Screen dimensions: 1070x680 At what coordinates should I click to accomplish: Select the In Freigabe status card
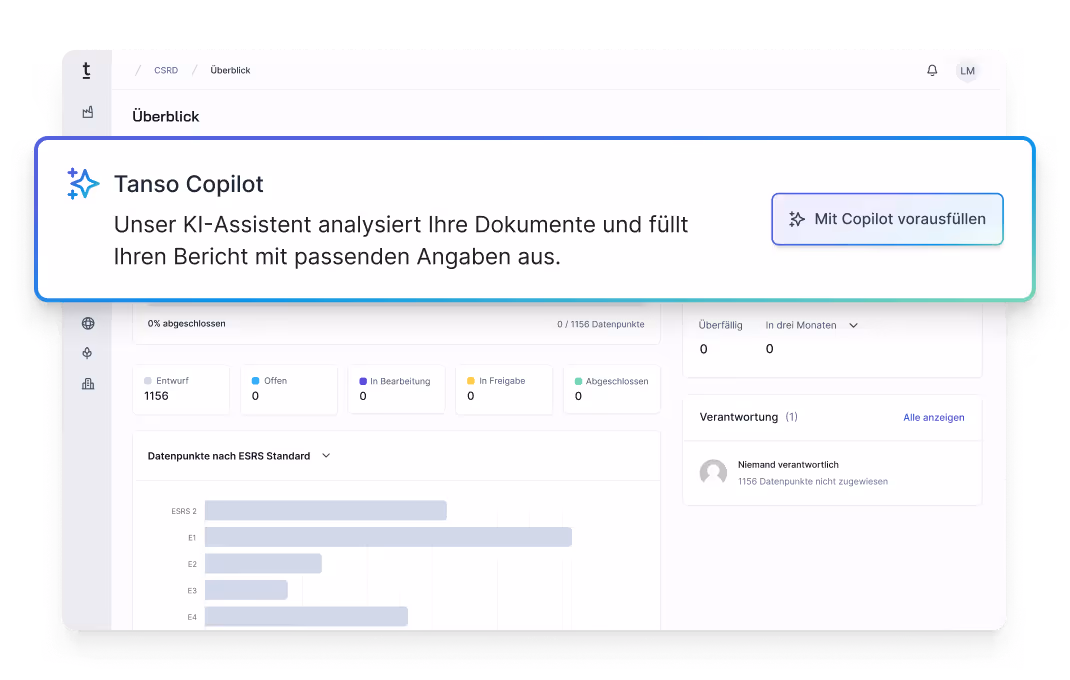504,389
